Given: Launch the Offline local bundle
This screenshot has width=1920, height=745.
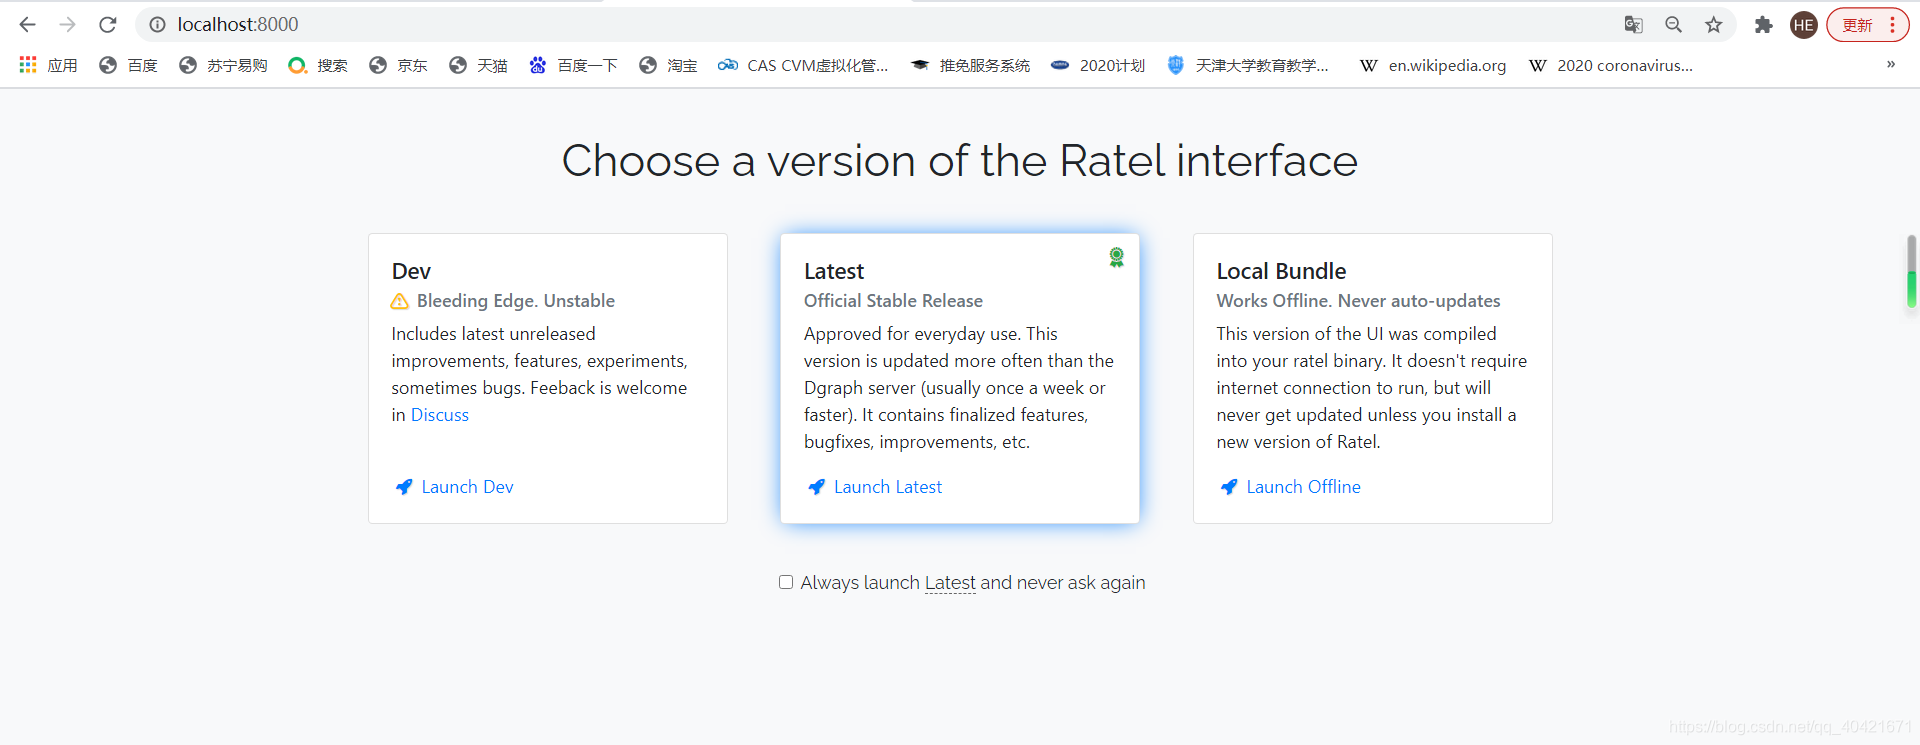Looking at the screenshot, I should click(x=1302, y=487).
